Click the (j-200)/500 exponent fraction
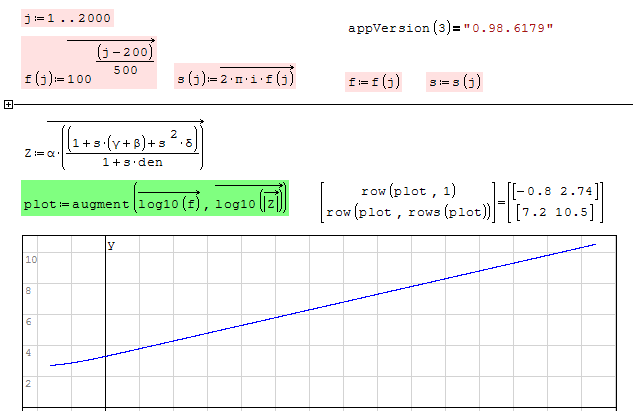 125,60
